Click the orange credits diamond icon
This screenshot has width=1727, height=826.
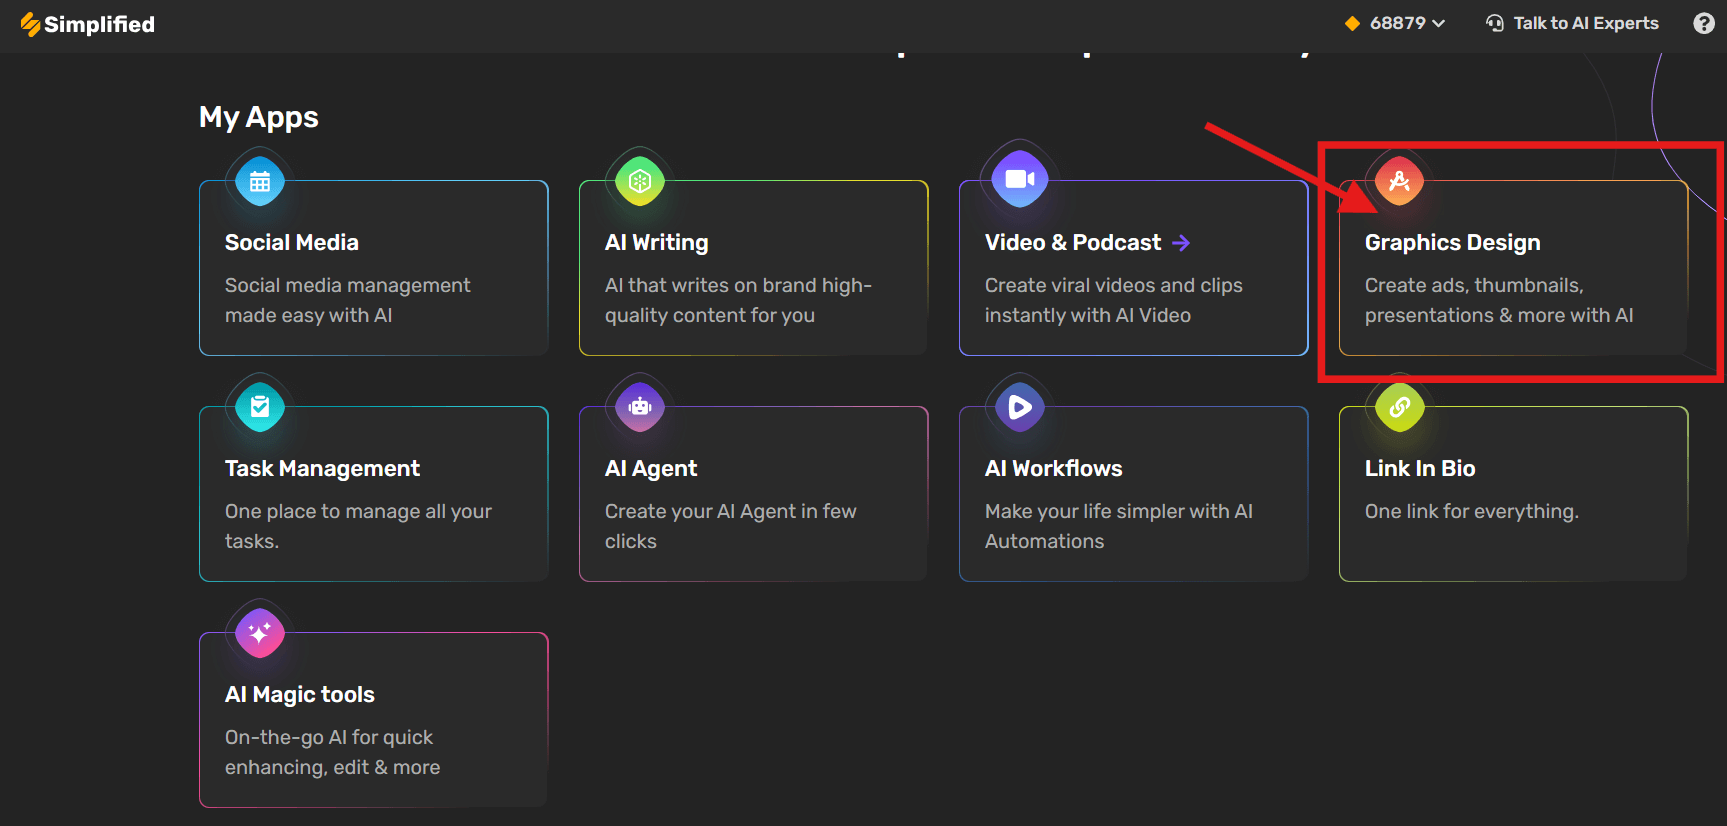click(1352, 23)
